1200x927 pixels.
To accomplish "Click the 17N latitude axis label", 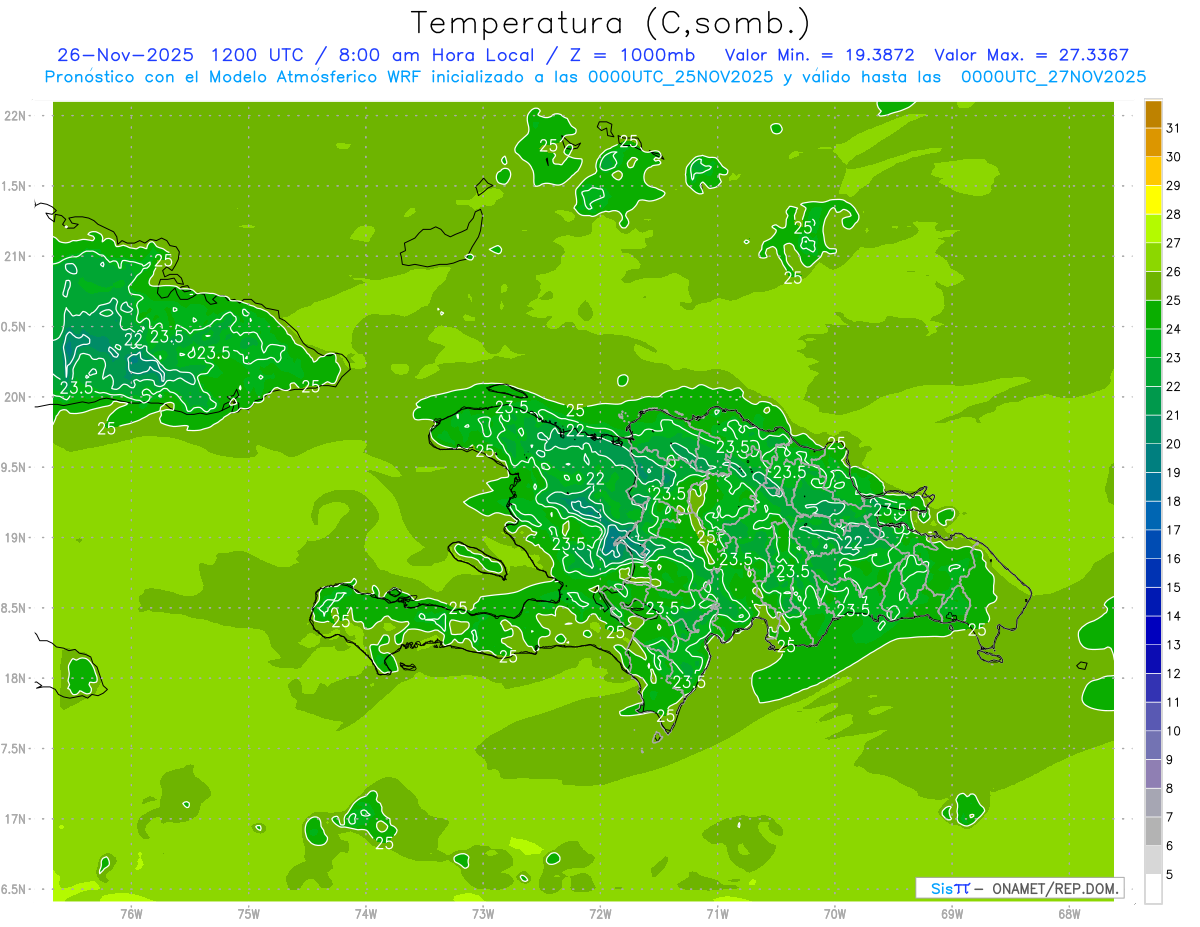I will pos(16,819).
